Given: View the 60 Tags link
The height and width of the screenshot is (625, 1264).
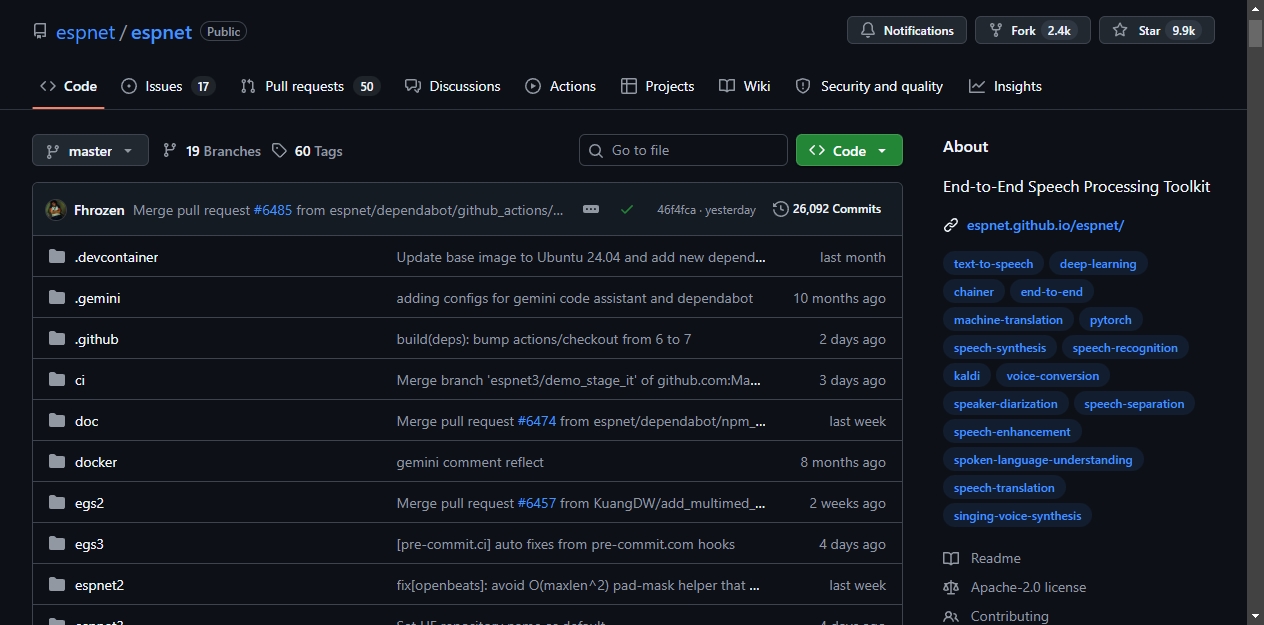Looking at the screenshot, I should tap(307, 151).
